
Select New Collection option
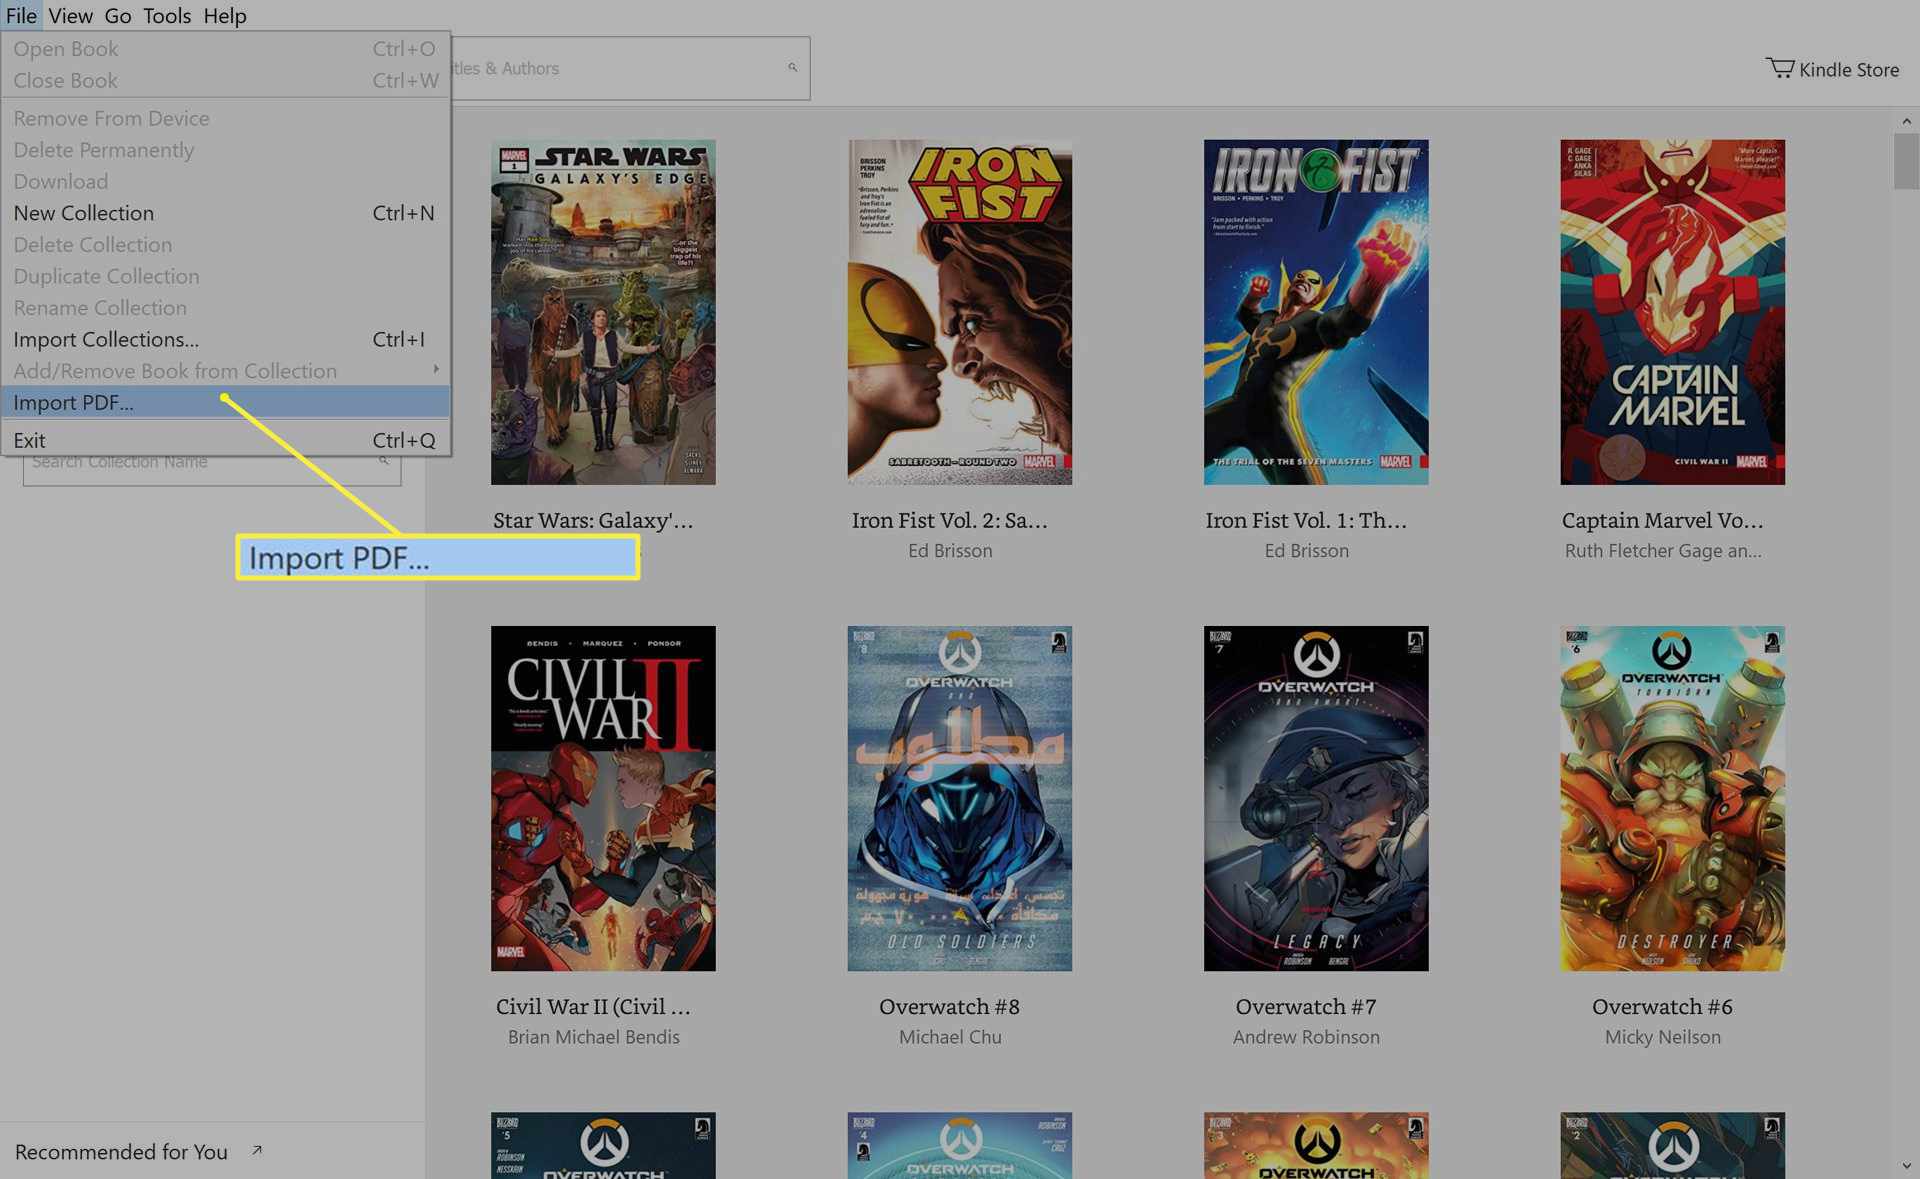coord(84,212)
